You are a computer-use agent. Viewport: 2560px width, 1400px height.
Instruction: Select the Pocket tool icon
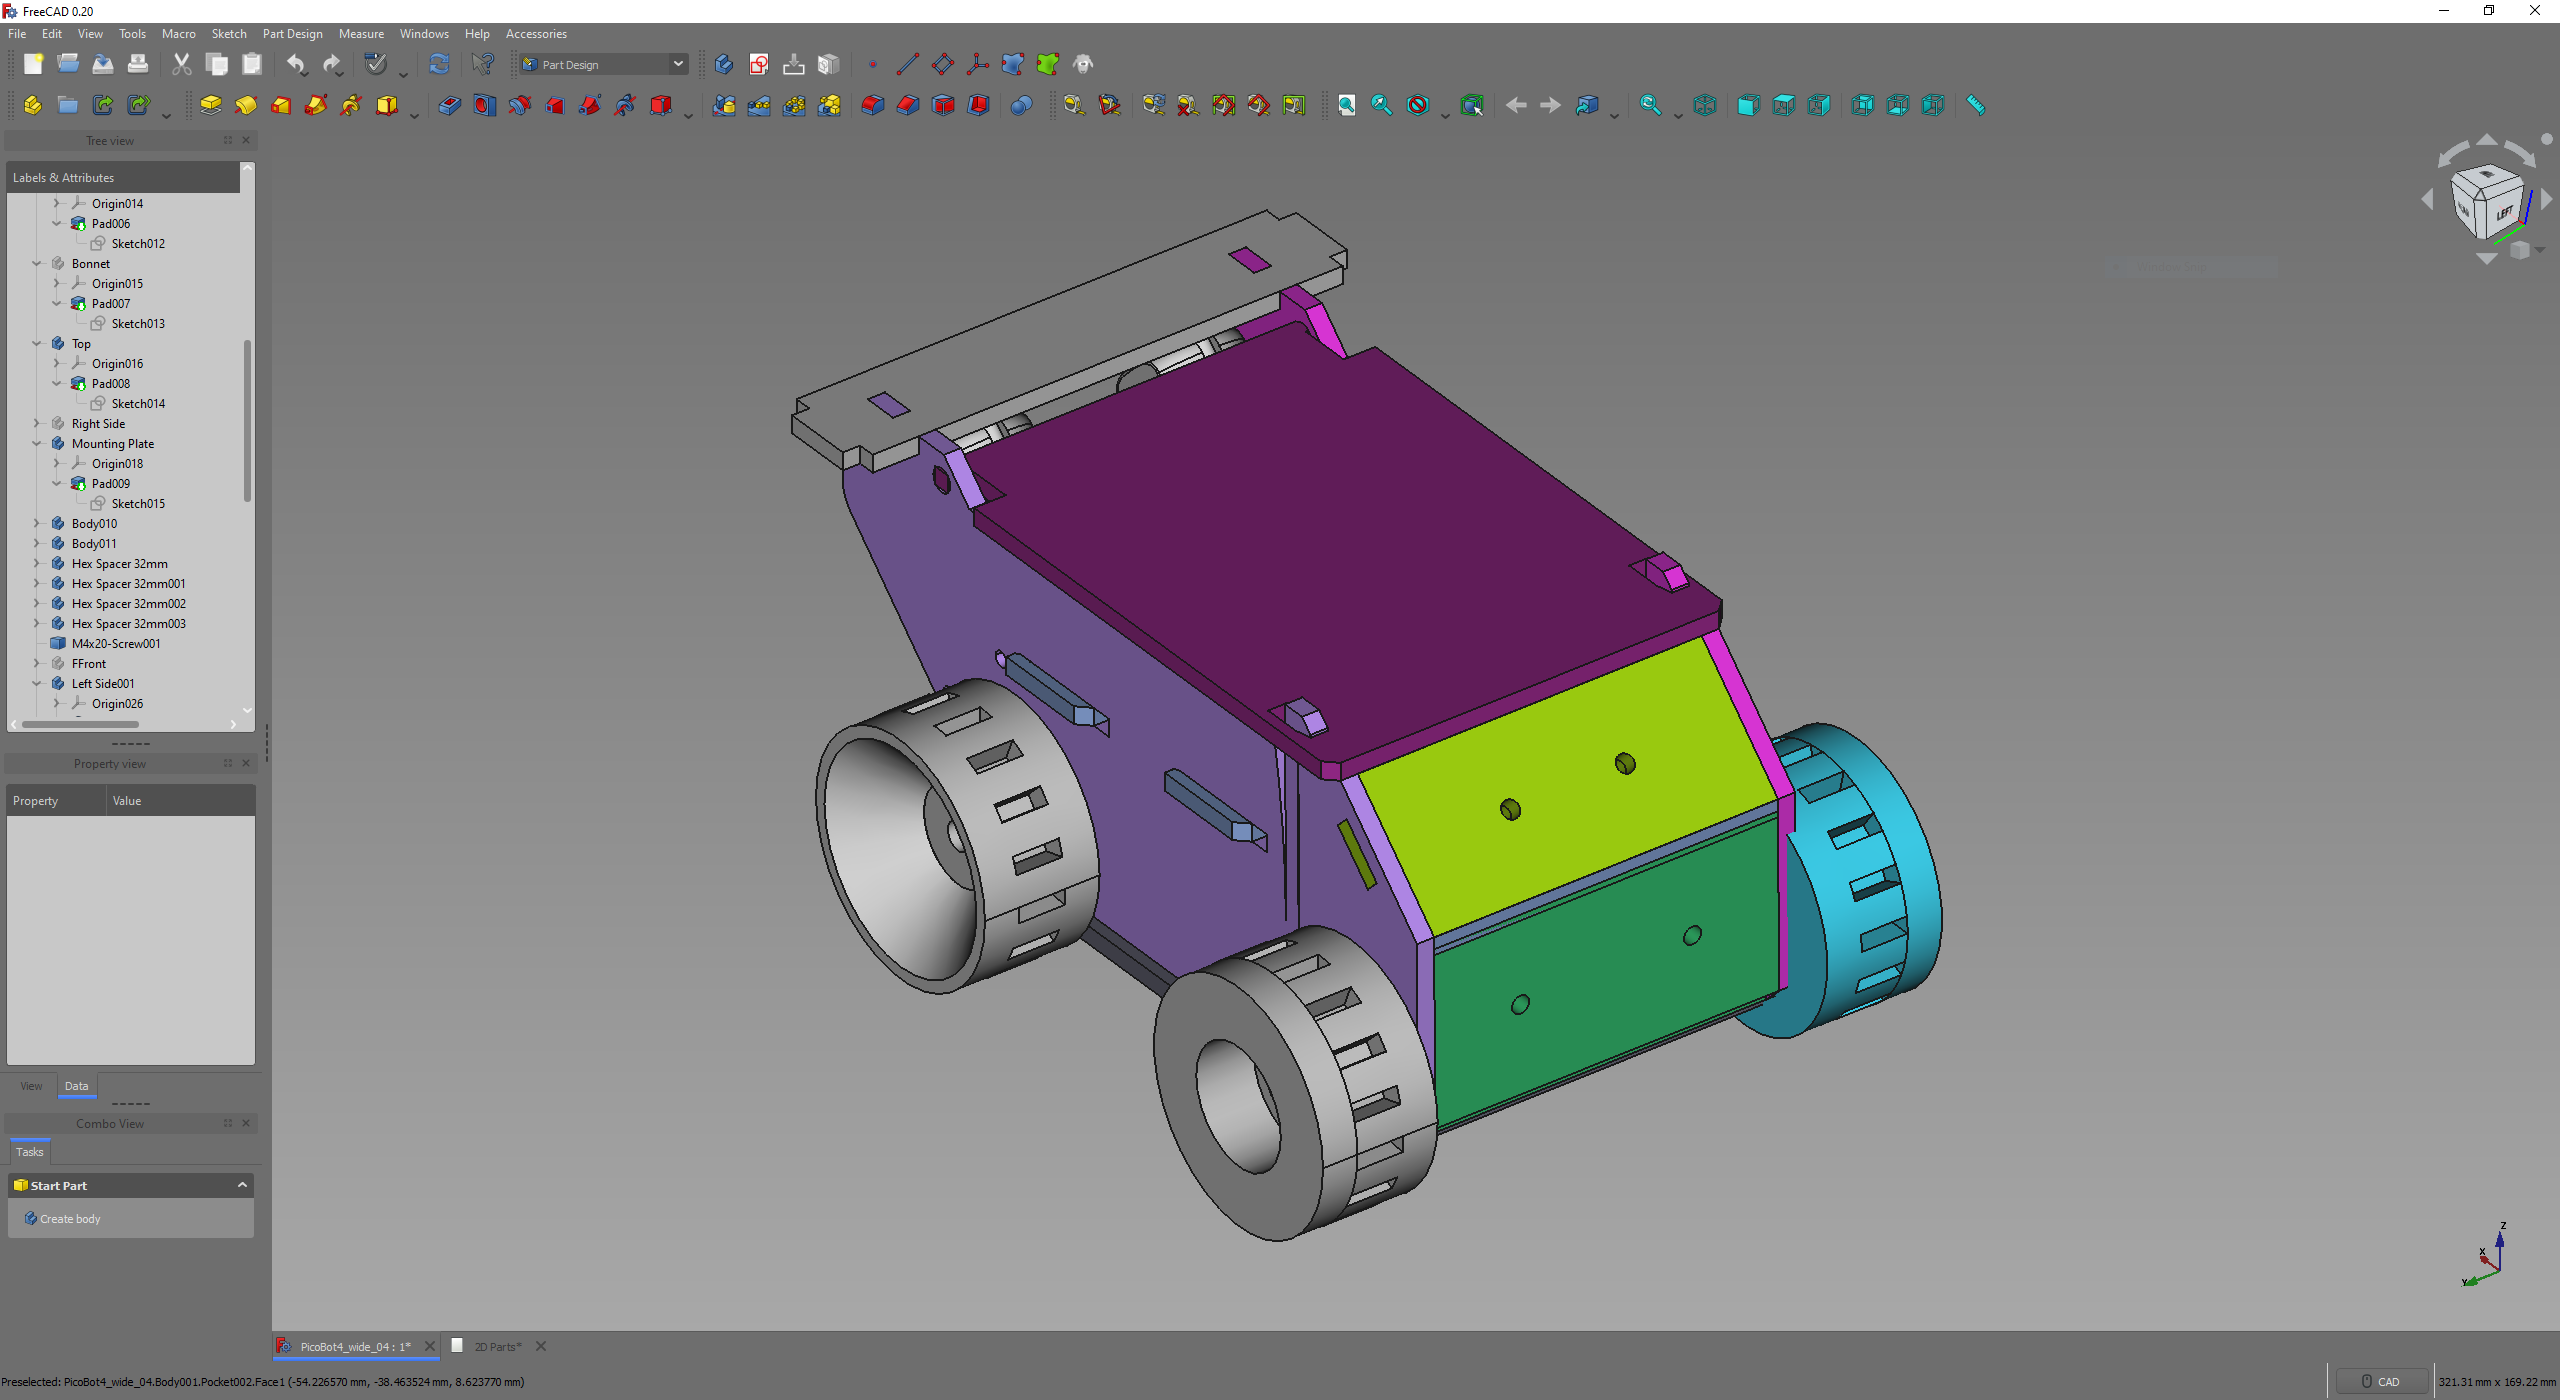point(449,105)
